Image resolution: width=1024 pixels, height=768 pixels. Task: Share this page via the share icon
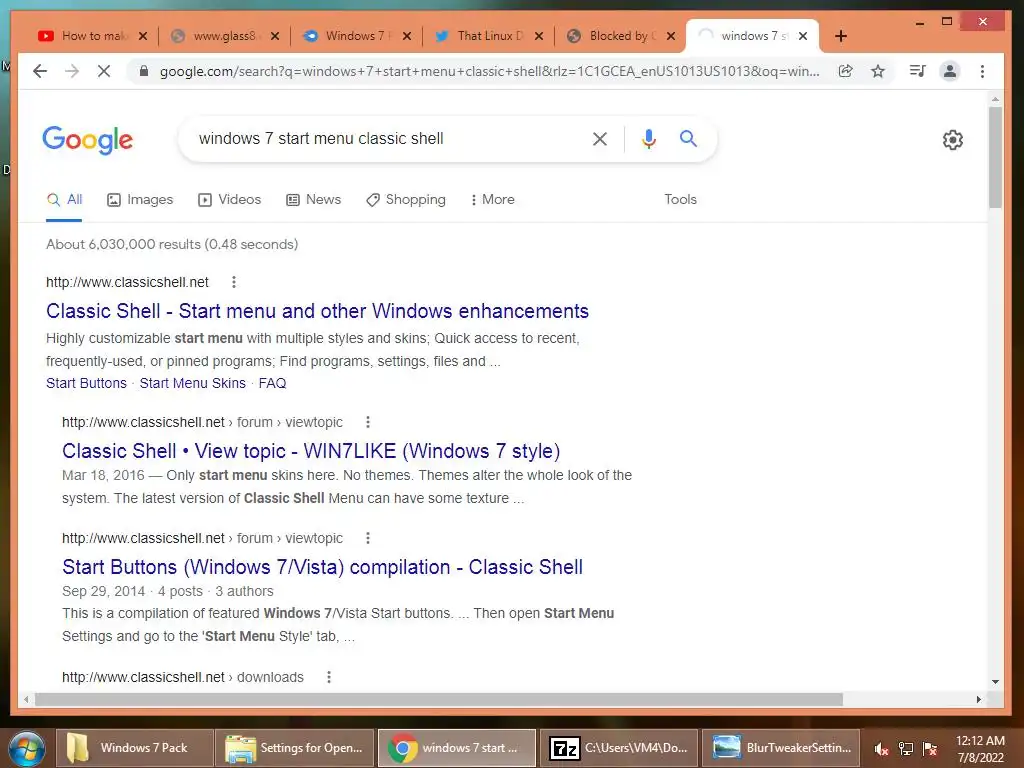[x=846, y=71]
